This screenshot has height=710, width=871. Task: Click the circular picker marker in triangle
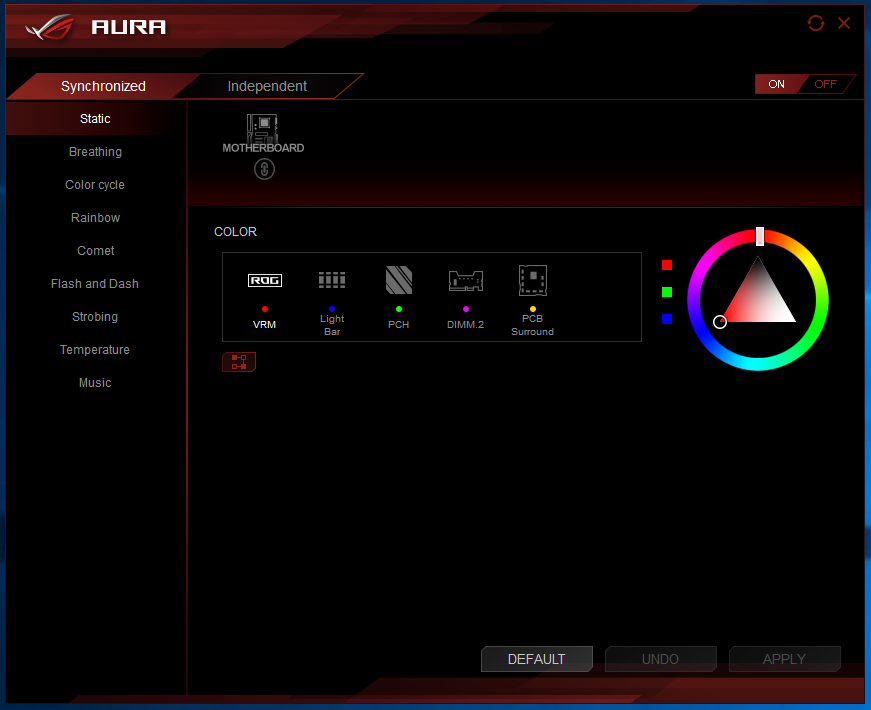pyautogui.click(x=720, y=322)
